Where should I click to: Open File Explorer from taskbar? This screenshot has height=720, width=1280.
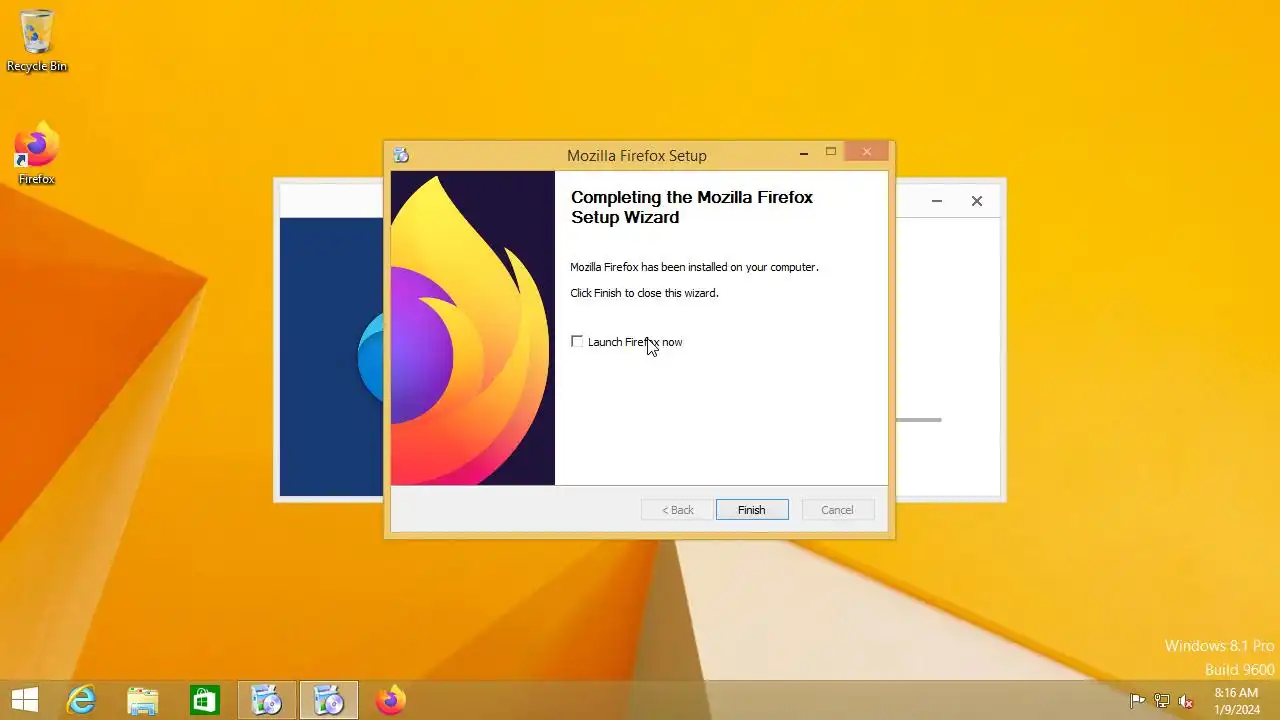[143, 701]
